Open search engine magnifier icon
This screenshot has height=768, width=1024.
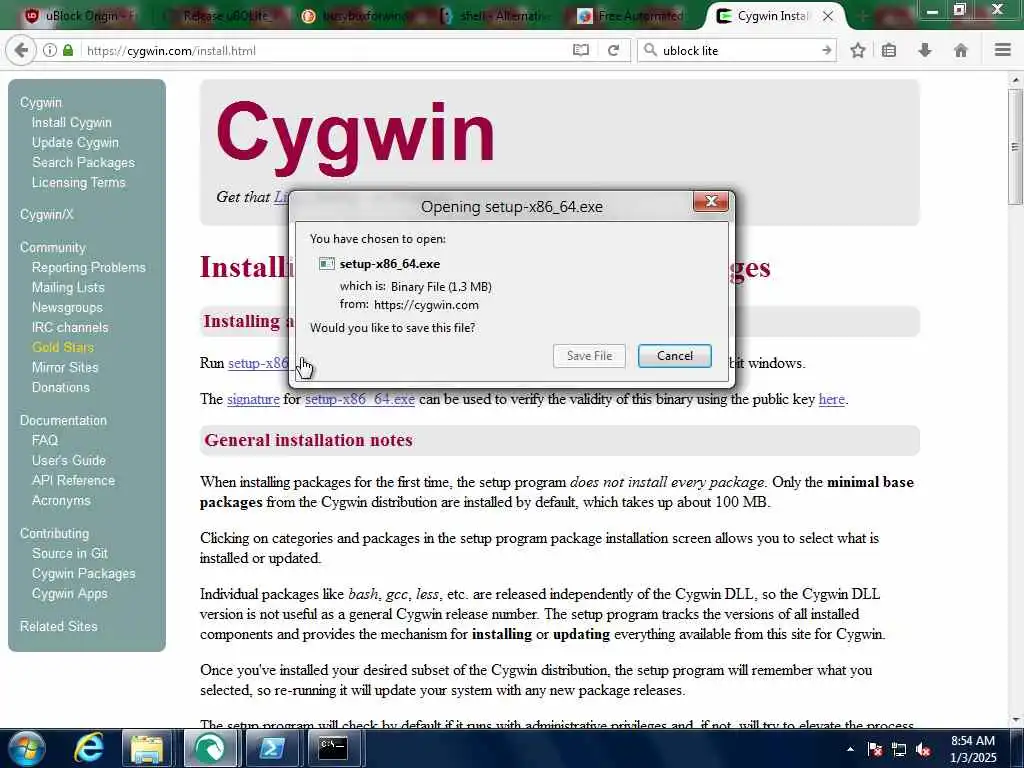[650, 50]
